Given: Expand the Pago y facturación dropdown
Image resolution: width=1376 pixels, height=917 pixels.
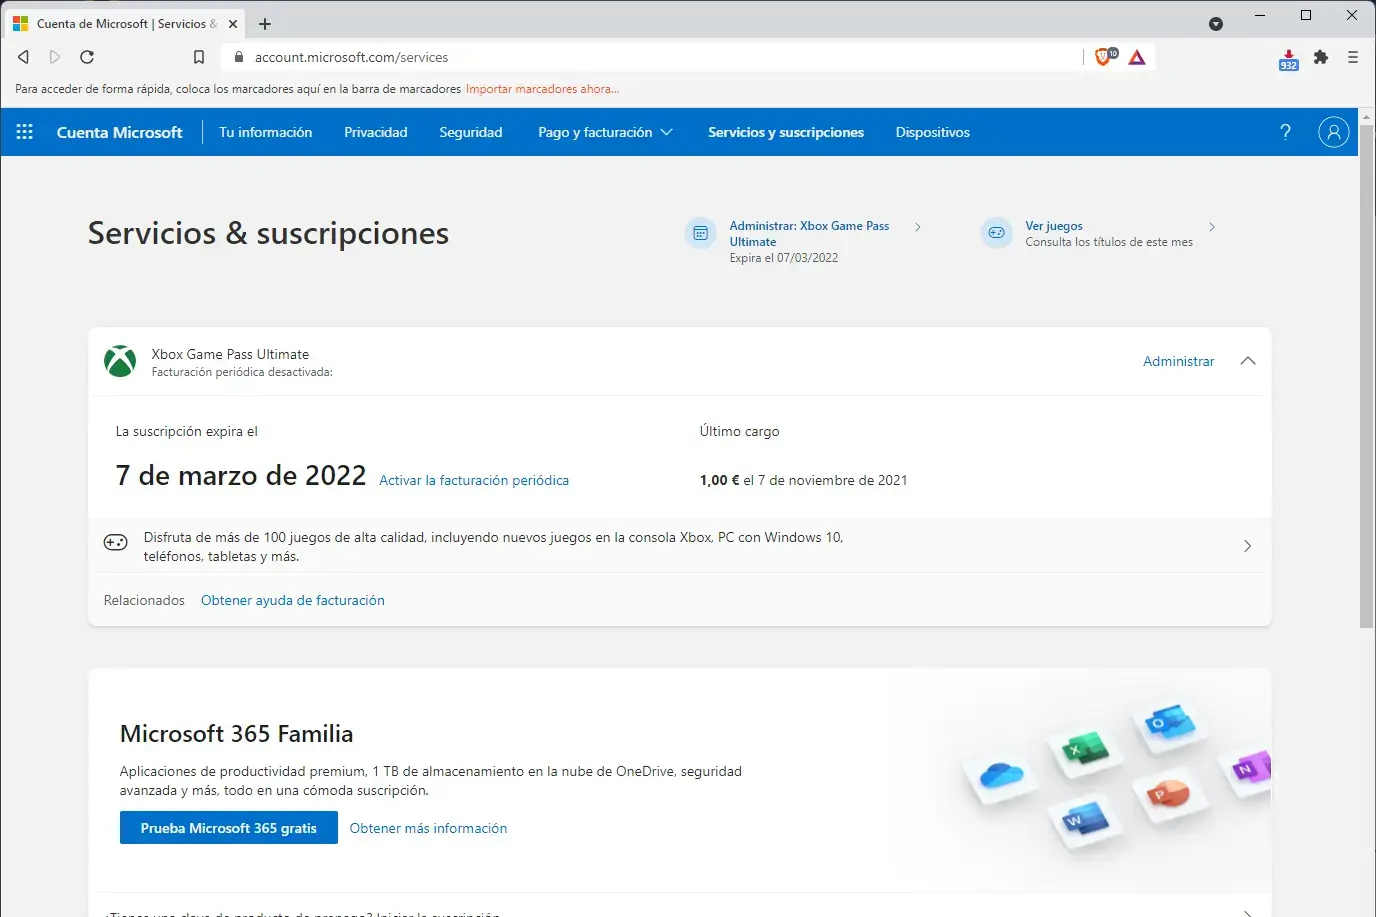Looking at the screenshot, I should pos(605,132).
